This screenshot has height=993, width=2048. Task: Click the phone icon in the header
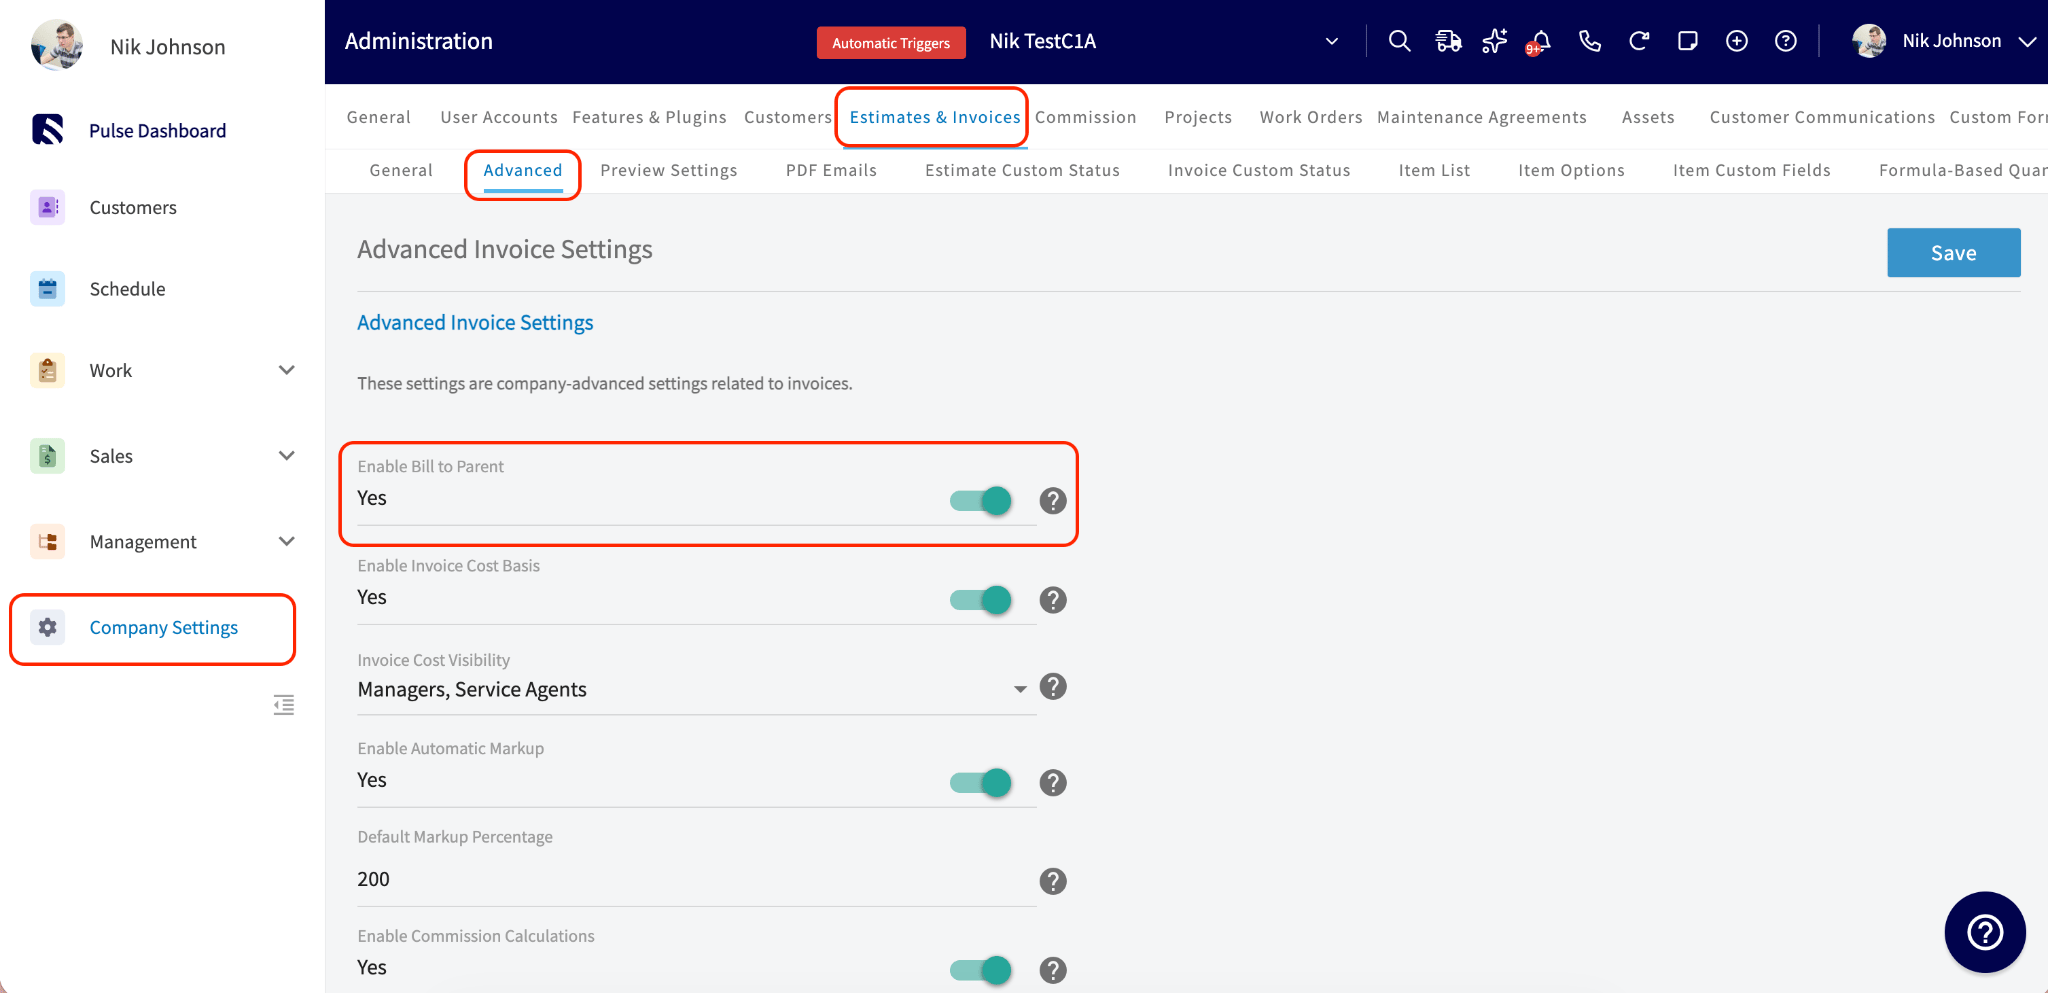point(1590,41)
